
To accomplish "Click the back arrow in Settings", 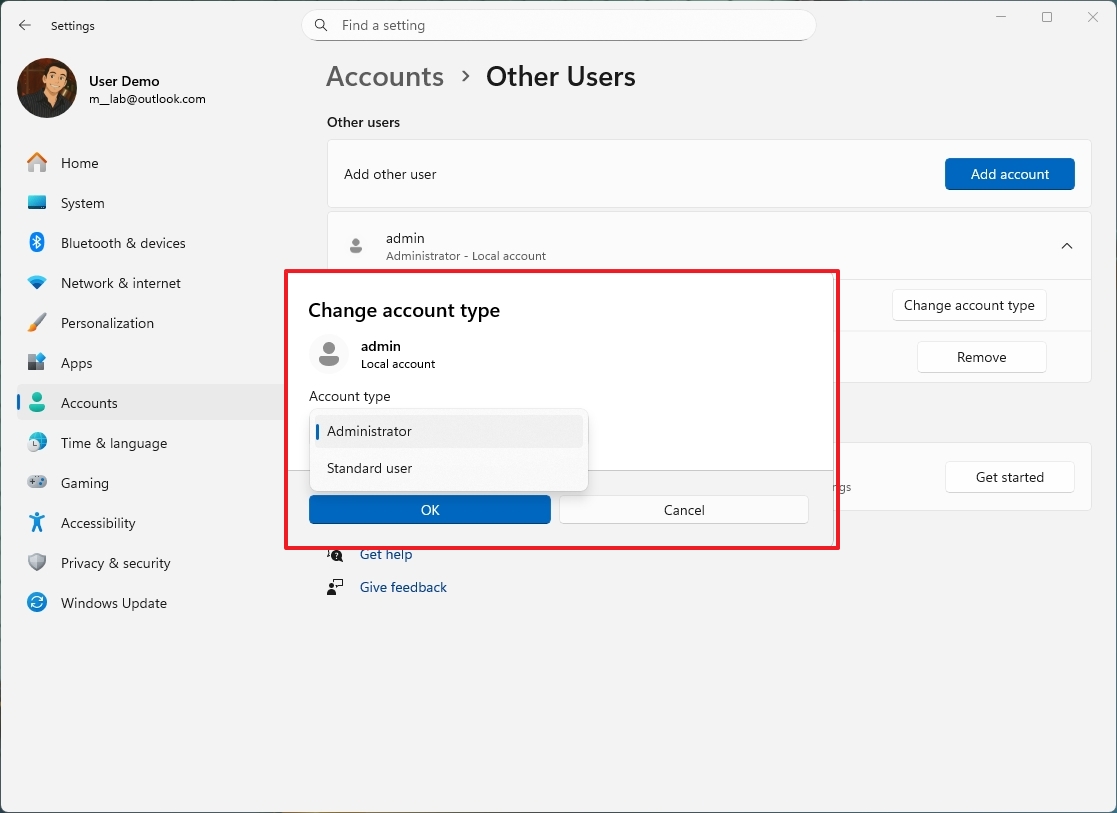I will pyautogui.click(x=24, y=25).
